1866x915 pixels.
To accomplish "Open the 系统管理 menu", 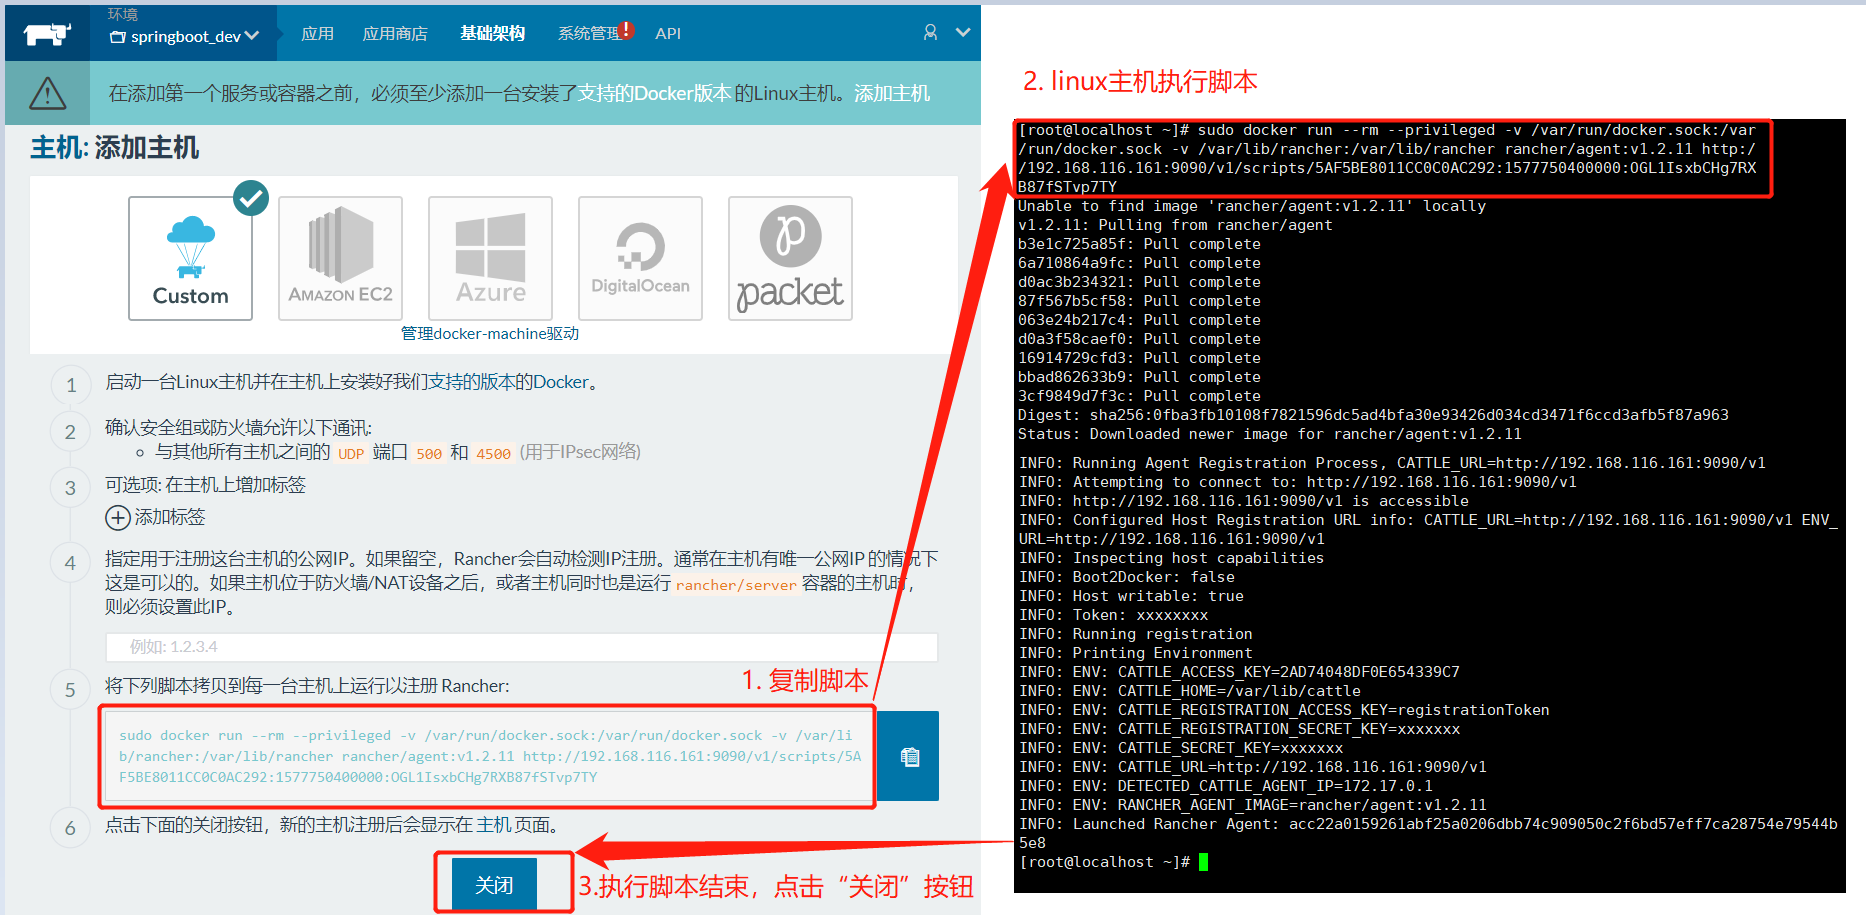I will coord(592,34).
